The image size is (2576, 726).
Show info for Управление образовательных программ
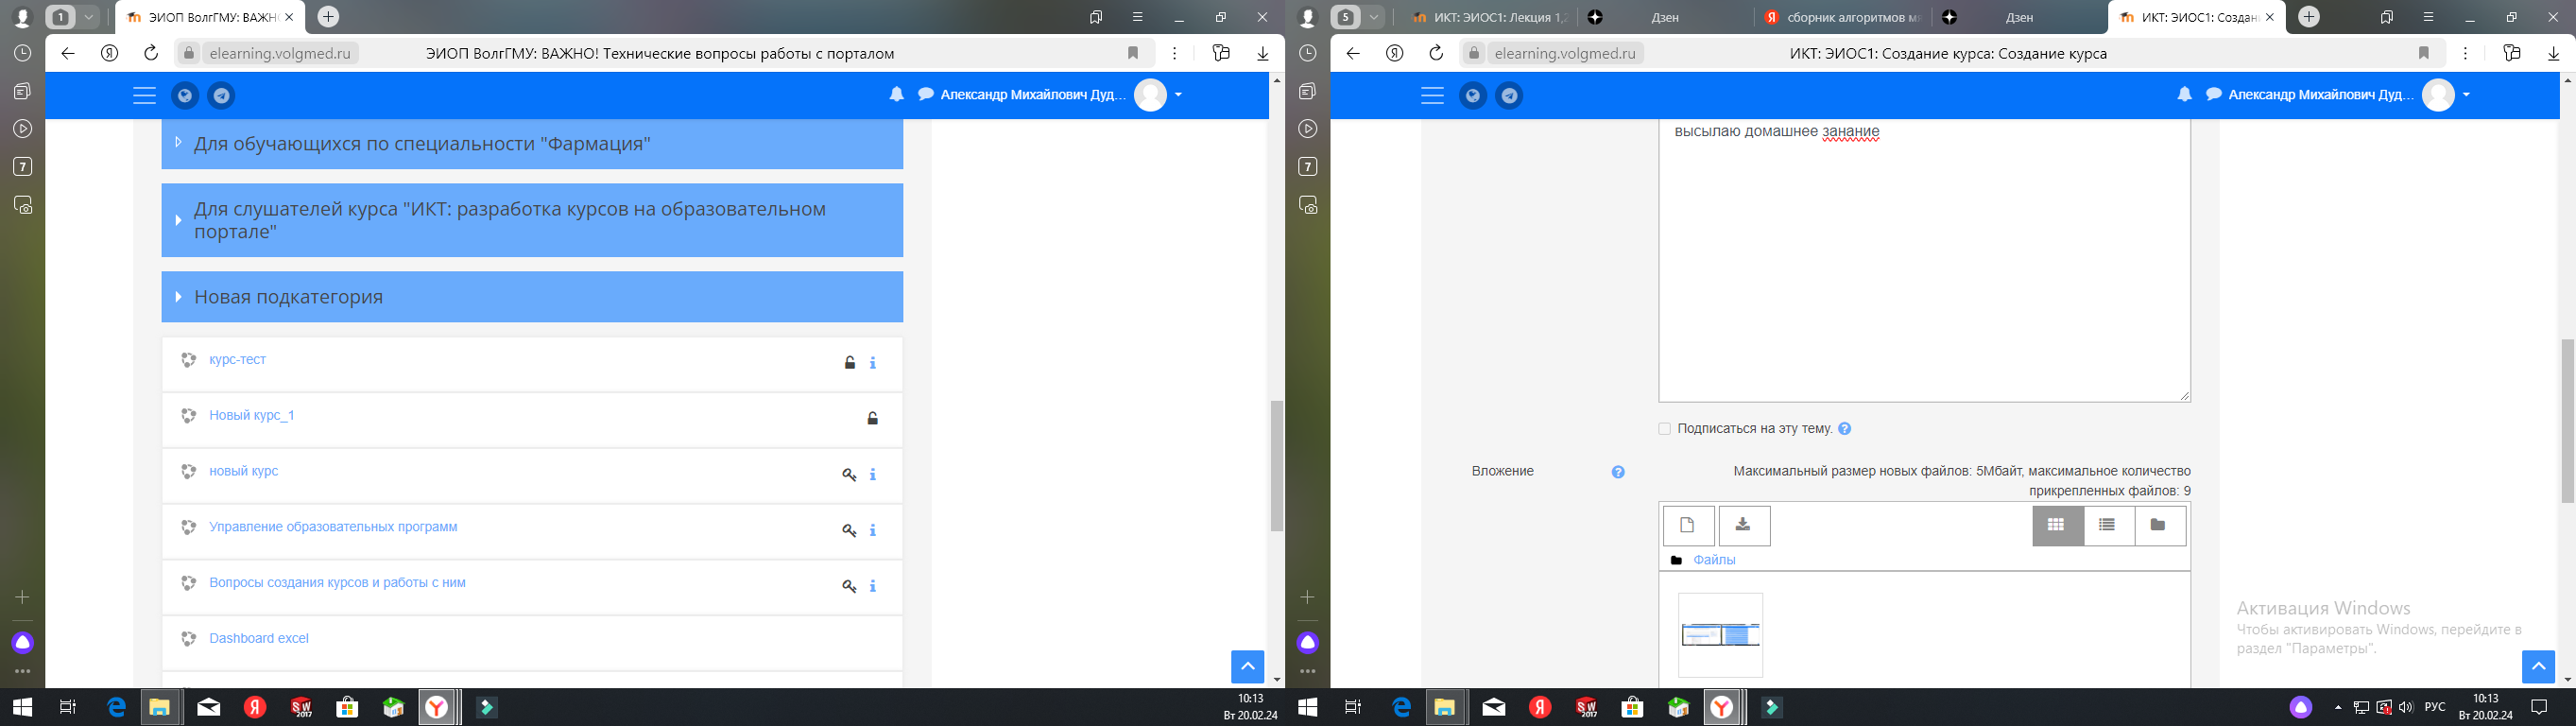click(873, 531)
